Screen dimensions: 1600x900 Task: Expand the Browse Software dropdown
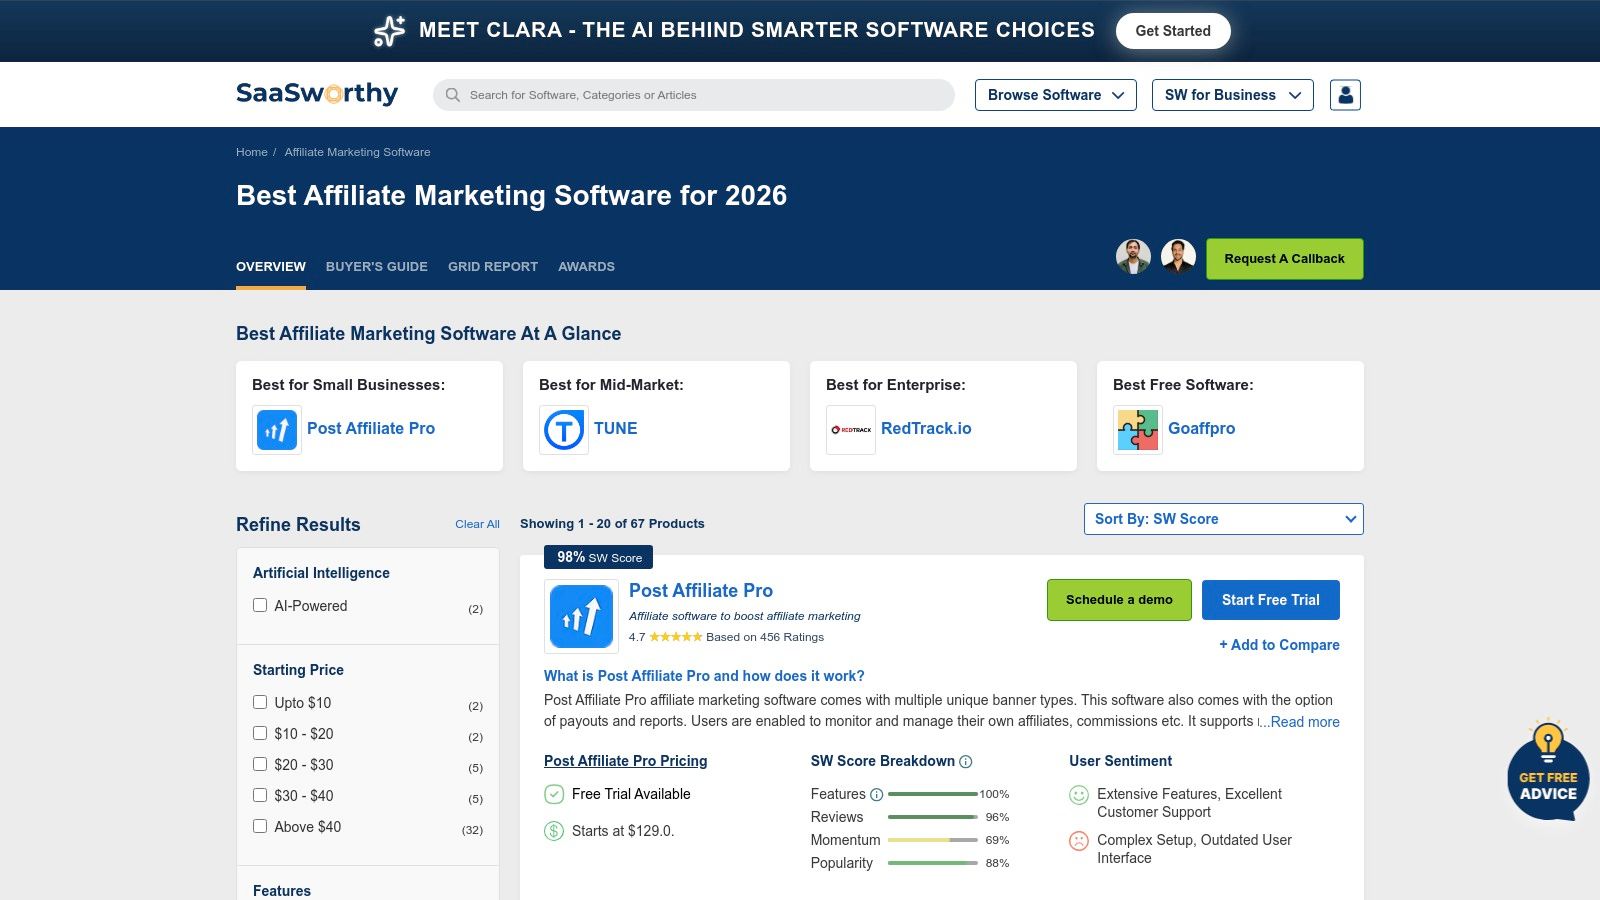(1055, 95)
